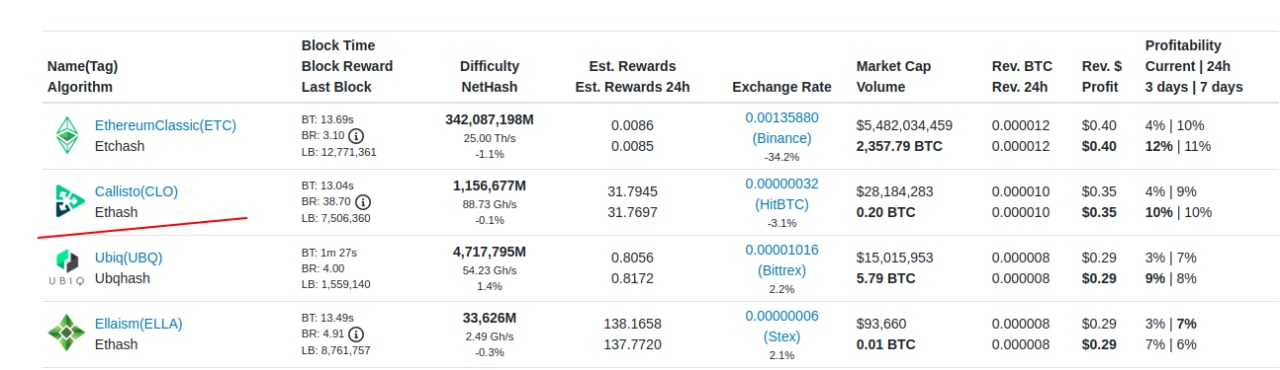Click the Difficulty column header
Viewport: 1280px width, 370px height.
(489, 66)
